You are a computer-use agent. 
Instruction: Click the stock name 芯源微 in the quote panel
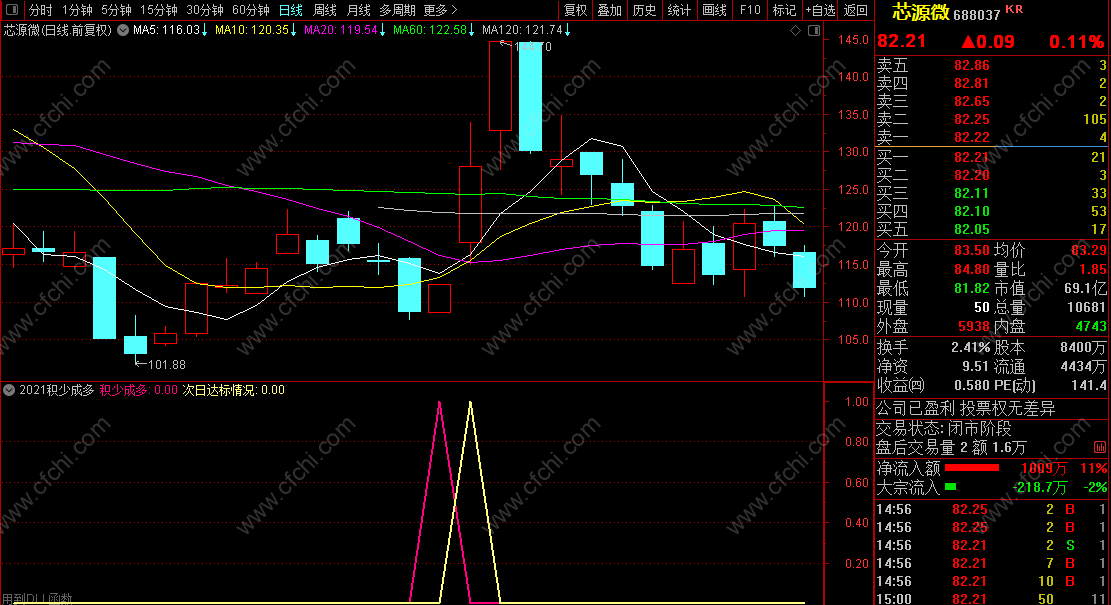[920, 12]
